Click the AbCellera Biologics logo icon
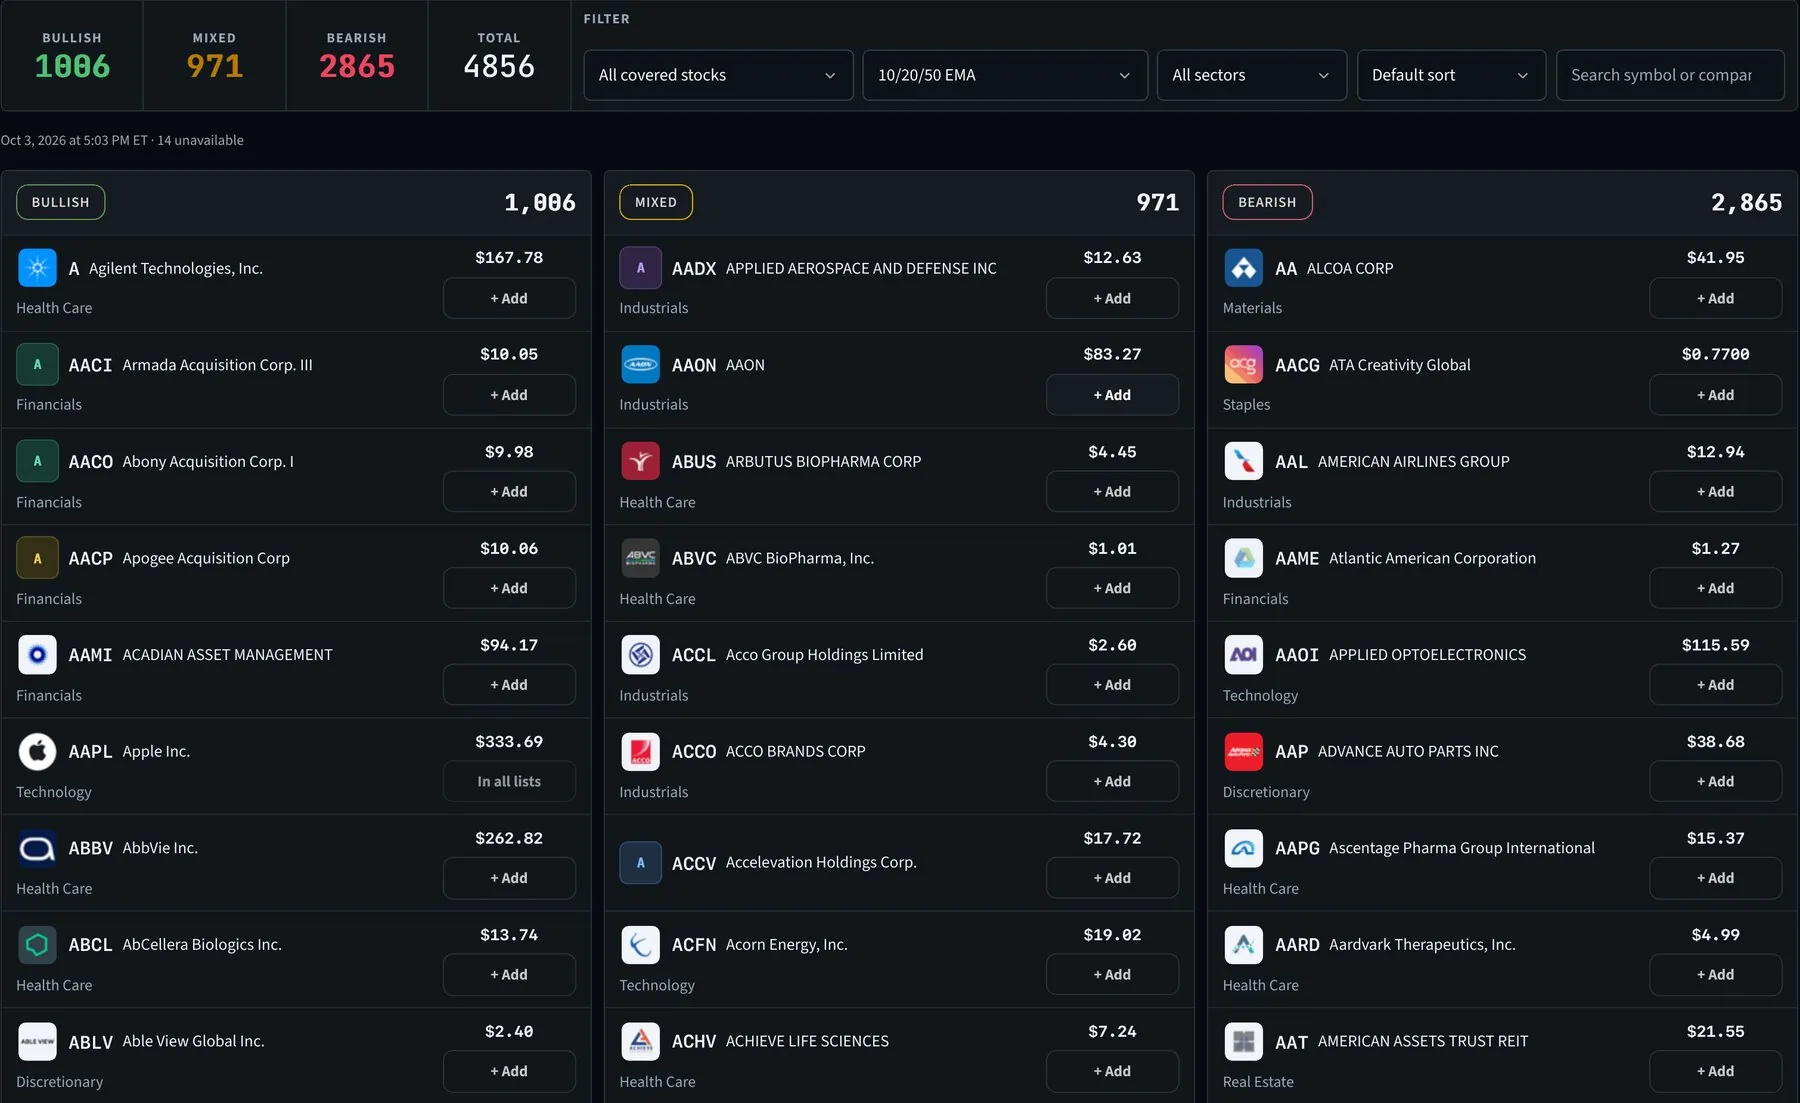Screen dimensions: 1800x1103 tap(37, 944)
